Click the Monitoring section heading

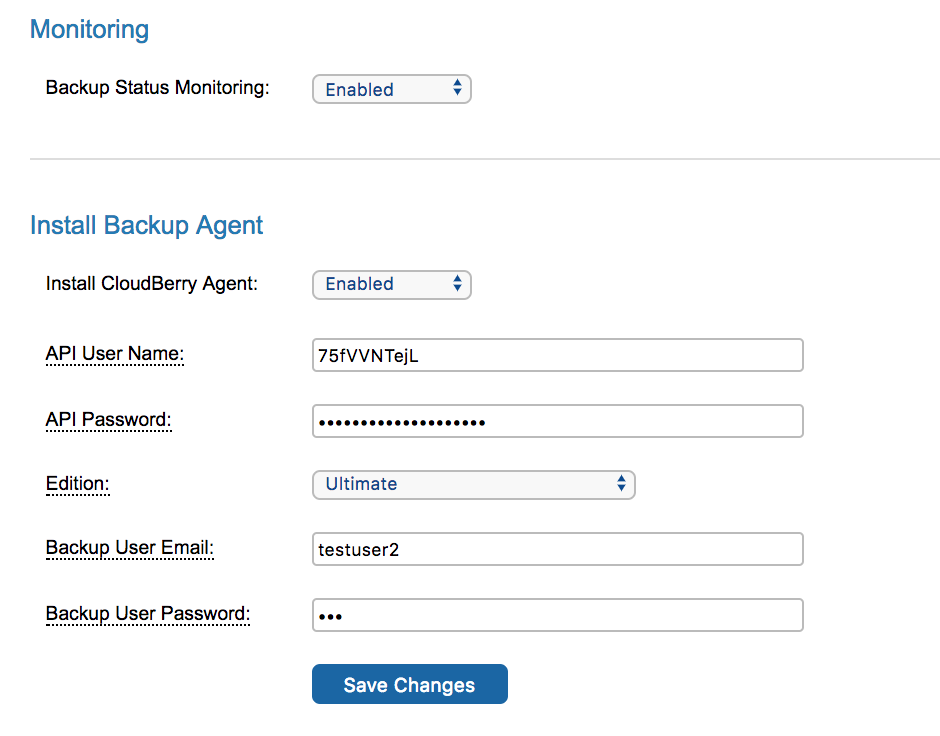click(89, 29)
